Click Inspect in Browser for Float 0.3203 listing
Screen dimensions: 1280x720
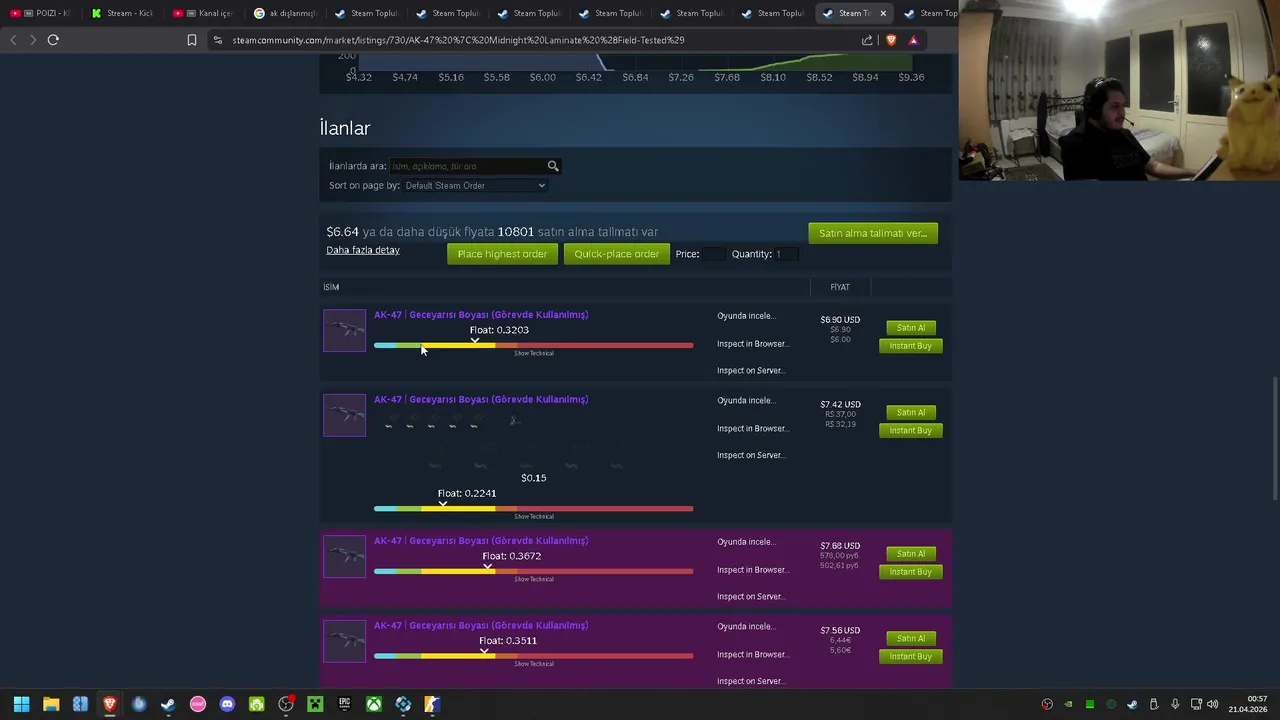[x=753, y=344]
